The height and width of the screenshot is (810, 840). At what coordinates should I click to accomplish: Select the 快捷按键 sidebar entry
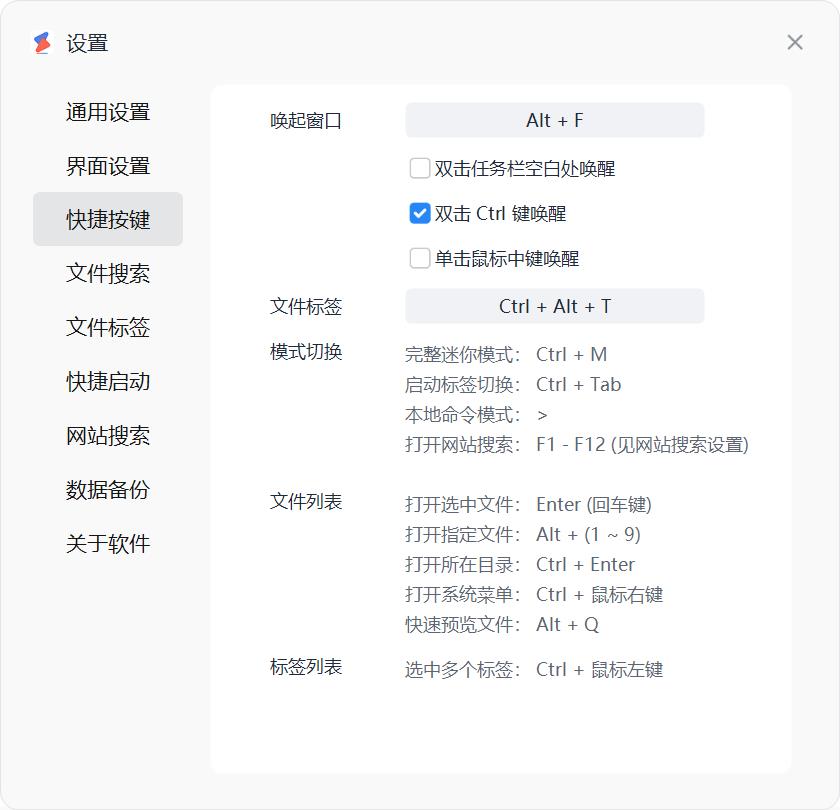tap(107, 219)
